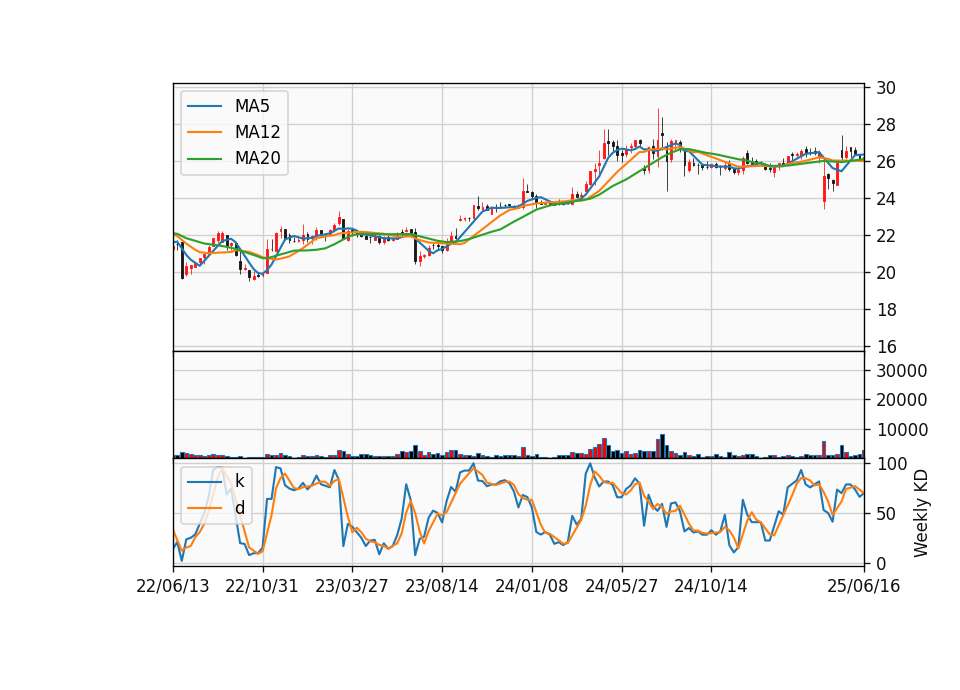This screenshot has height=690, width=960.
Task: Click price axis value 20
Action: tap(885, 273)
